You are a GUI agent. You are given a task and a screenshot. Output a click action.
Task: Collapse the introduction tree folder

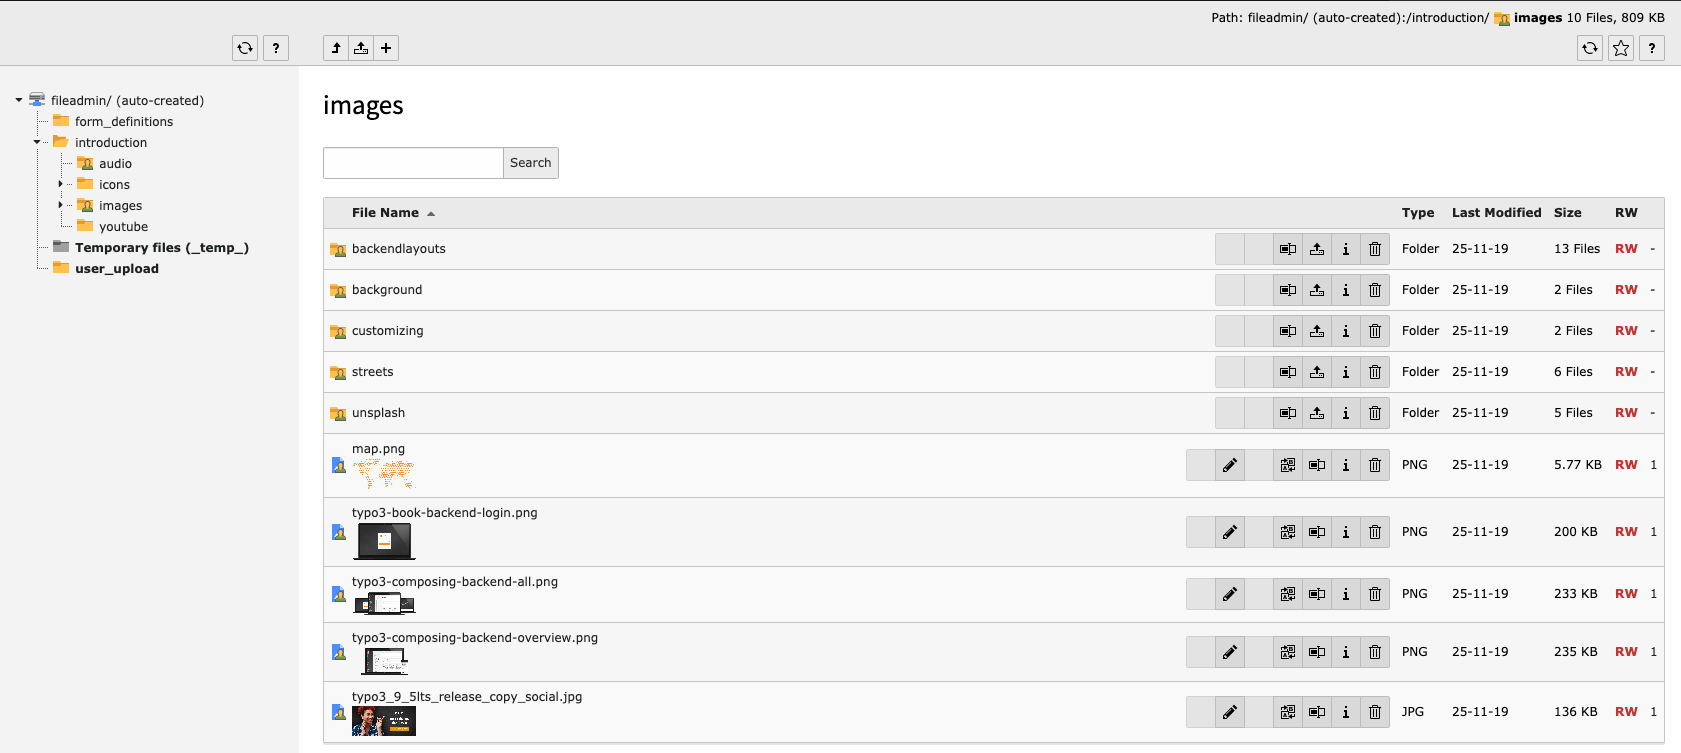(x=37, y=142)
